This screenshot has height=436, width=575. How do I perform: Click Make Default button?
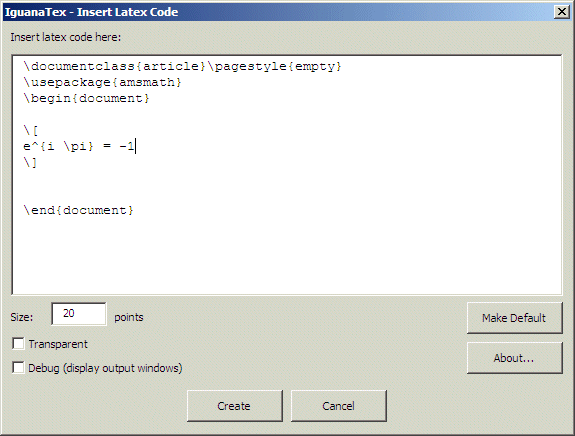coord(514,318)
